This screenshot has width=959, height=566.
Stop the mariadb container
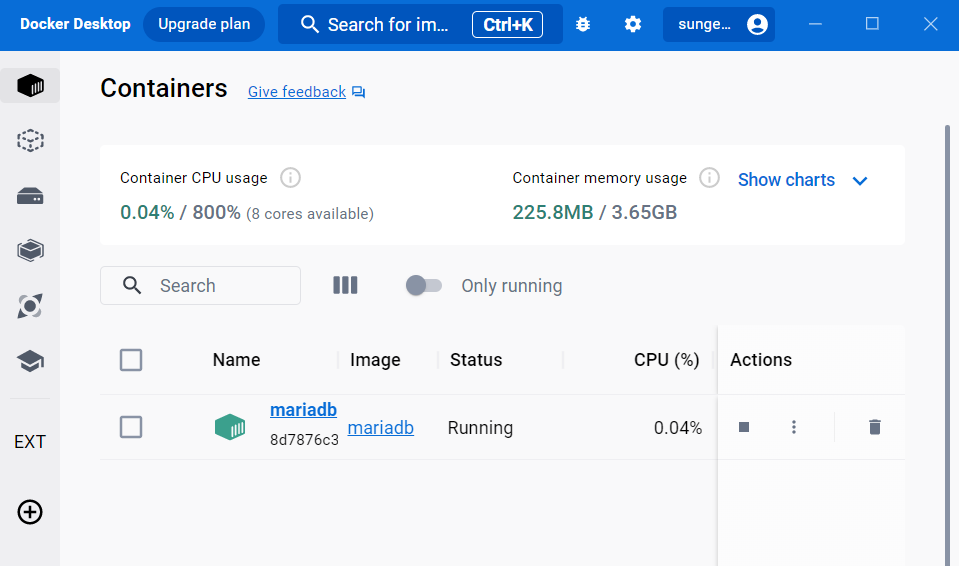coord(744,427)
